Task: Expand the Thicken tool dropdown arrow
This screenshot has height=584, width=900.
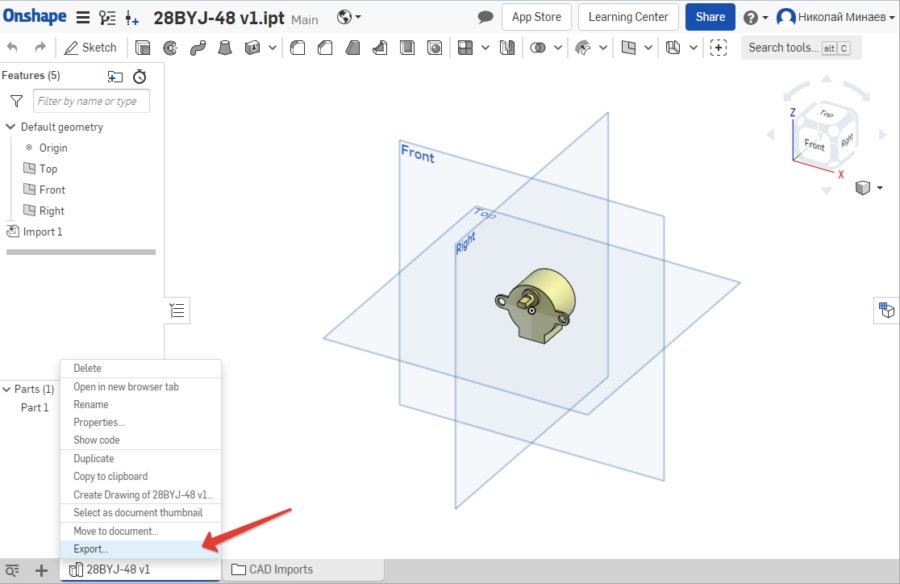Action: [x=272, y=48]
